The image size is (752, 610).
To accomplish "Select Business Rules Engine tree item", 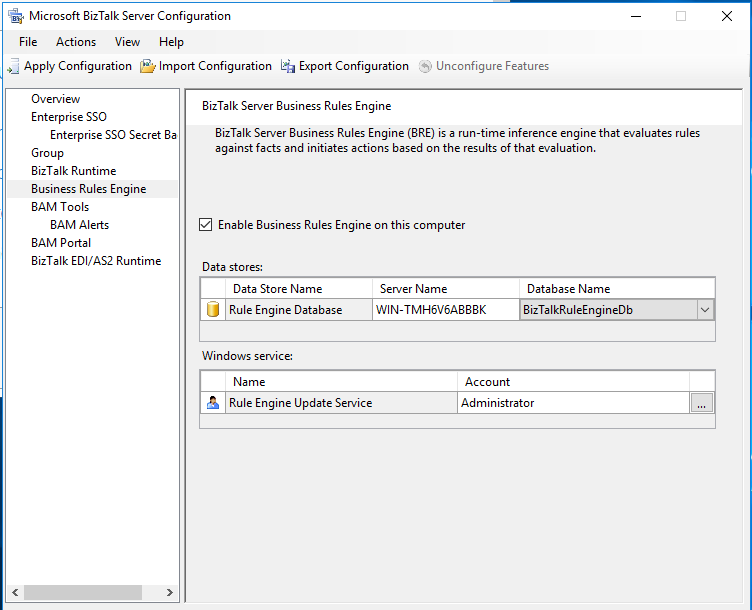I will (89, 189).
